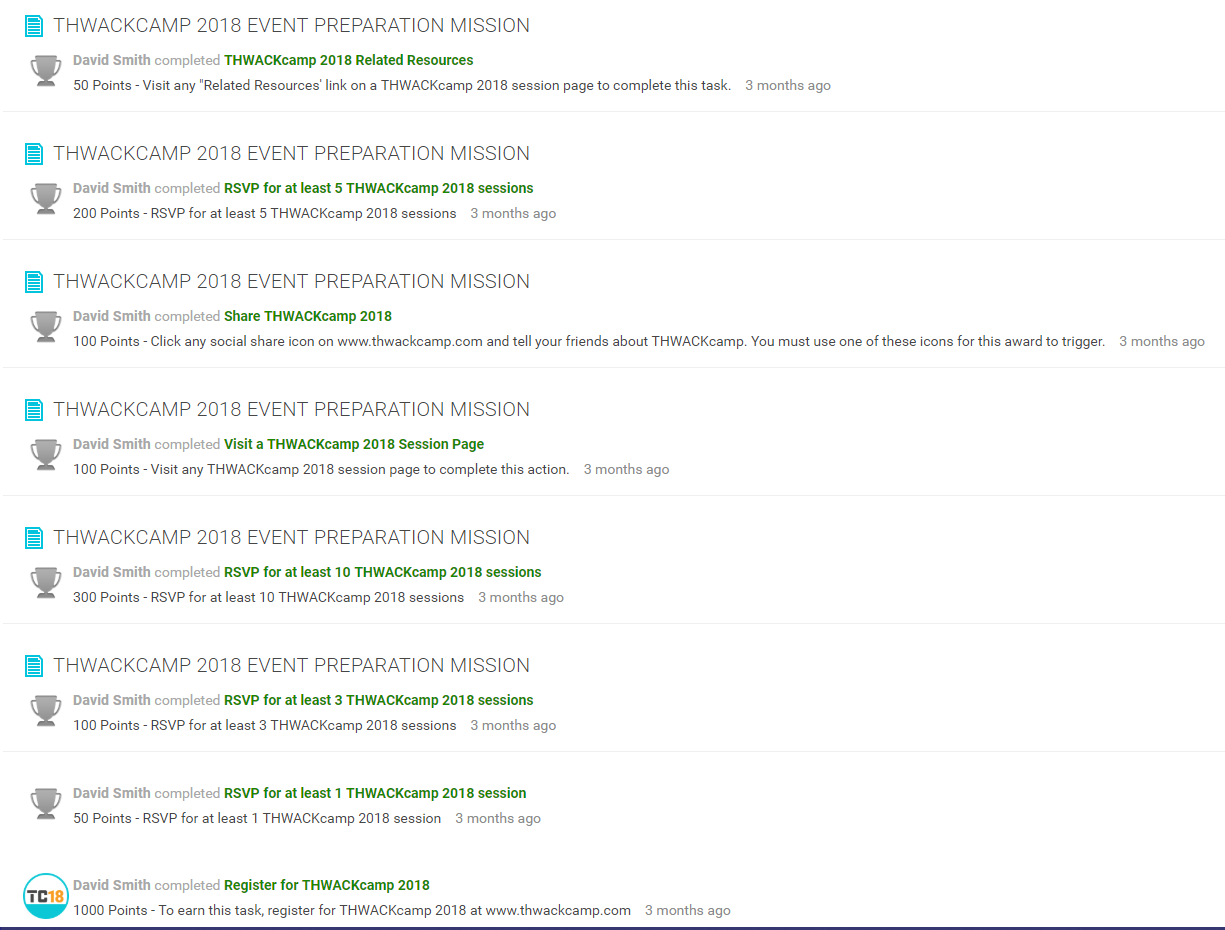Click the 3 months ago timestamp on the Share THWACKcamp entry
The width and height of the screenshot is (1225, 930).
tap(1162, 342)
